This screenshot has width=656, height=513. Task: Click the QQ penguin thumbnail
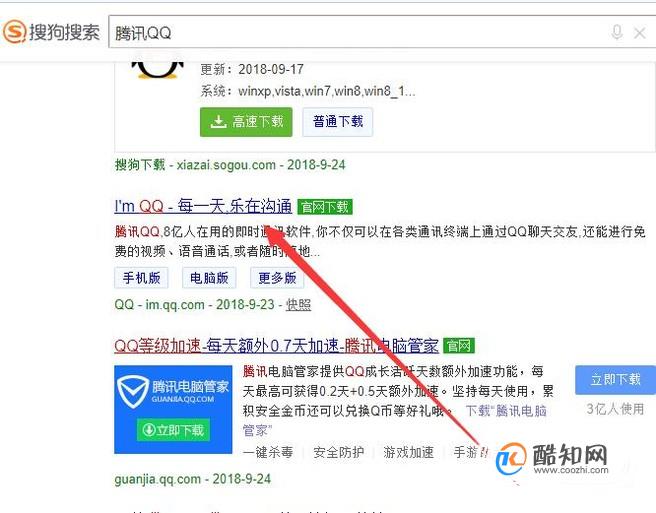tap(158, 70)
